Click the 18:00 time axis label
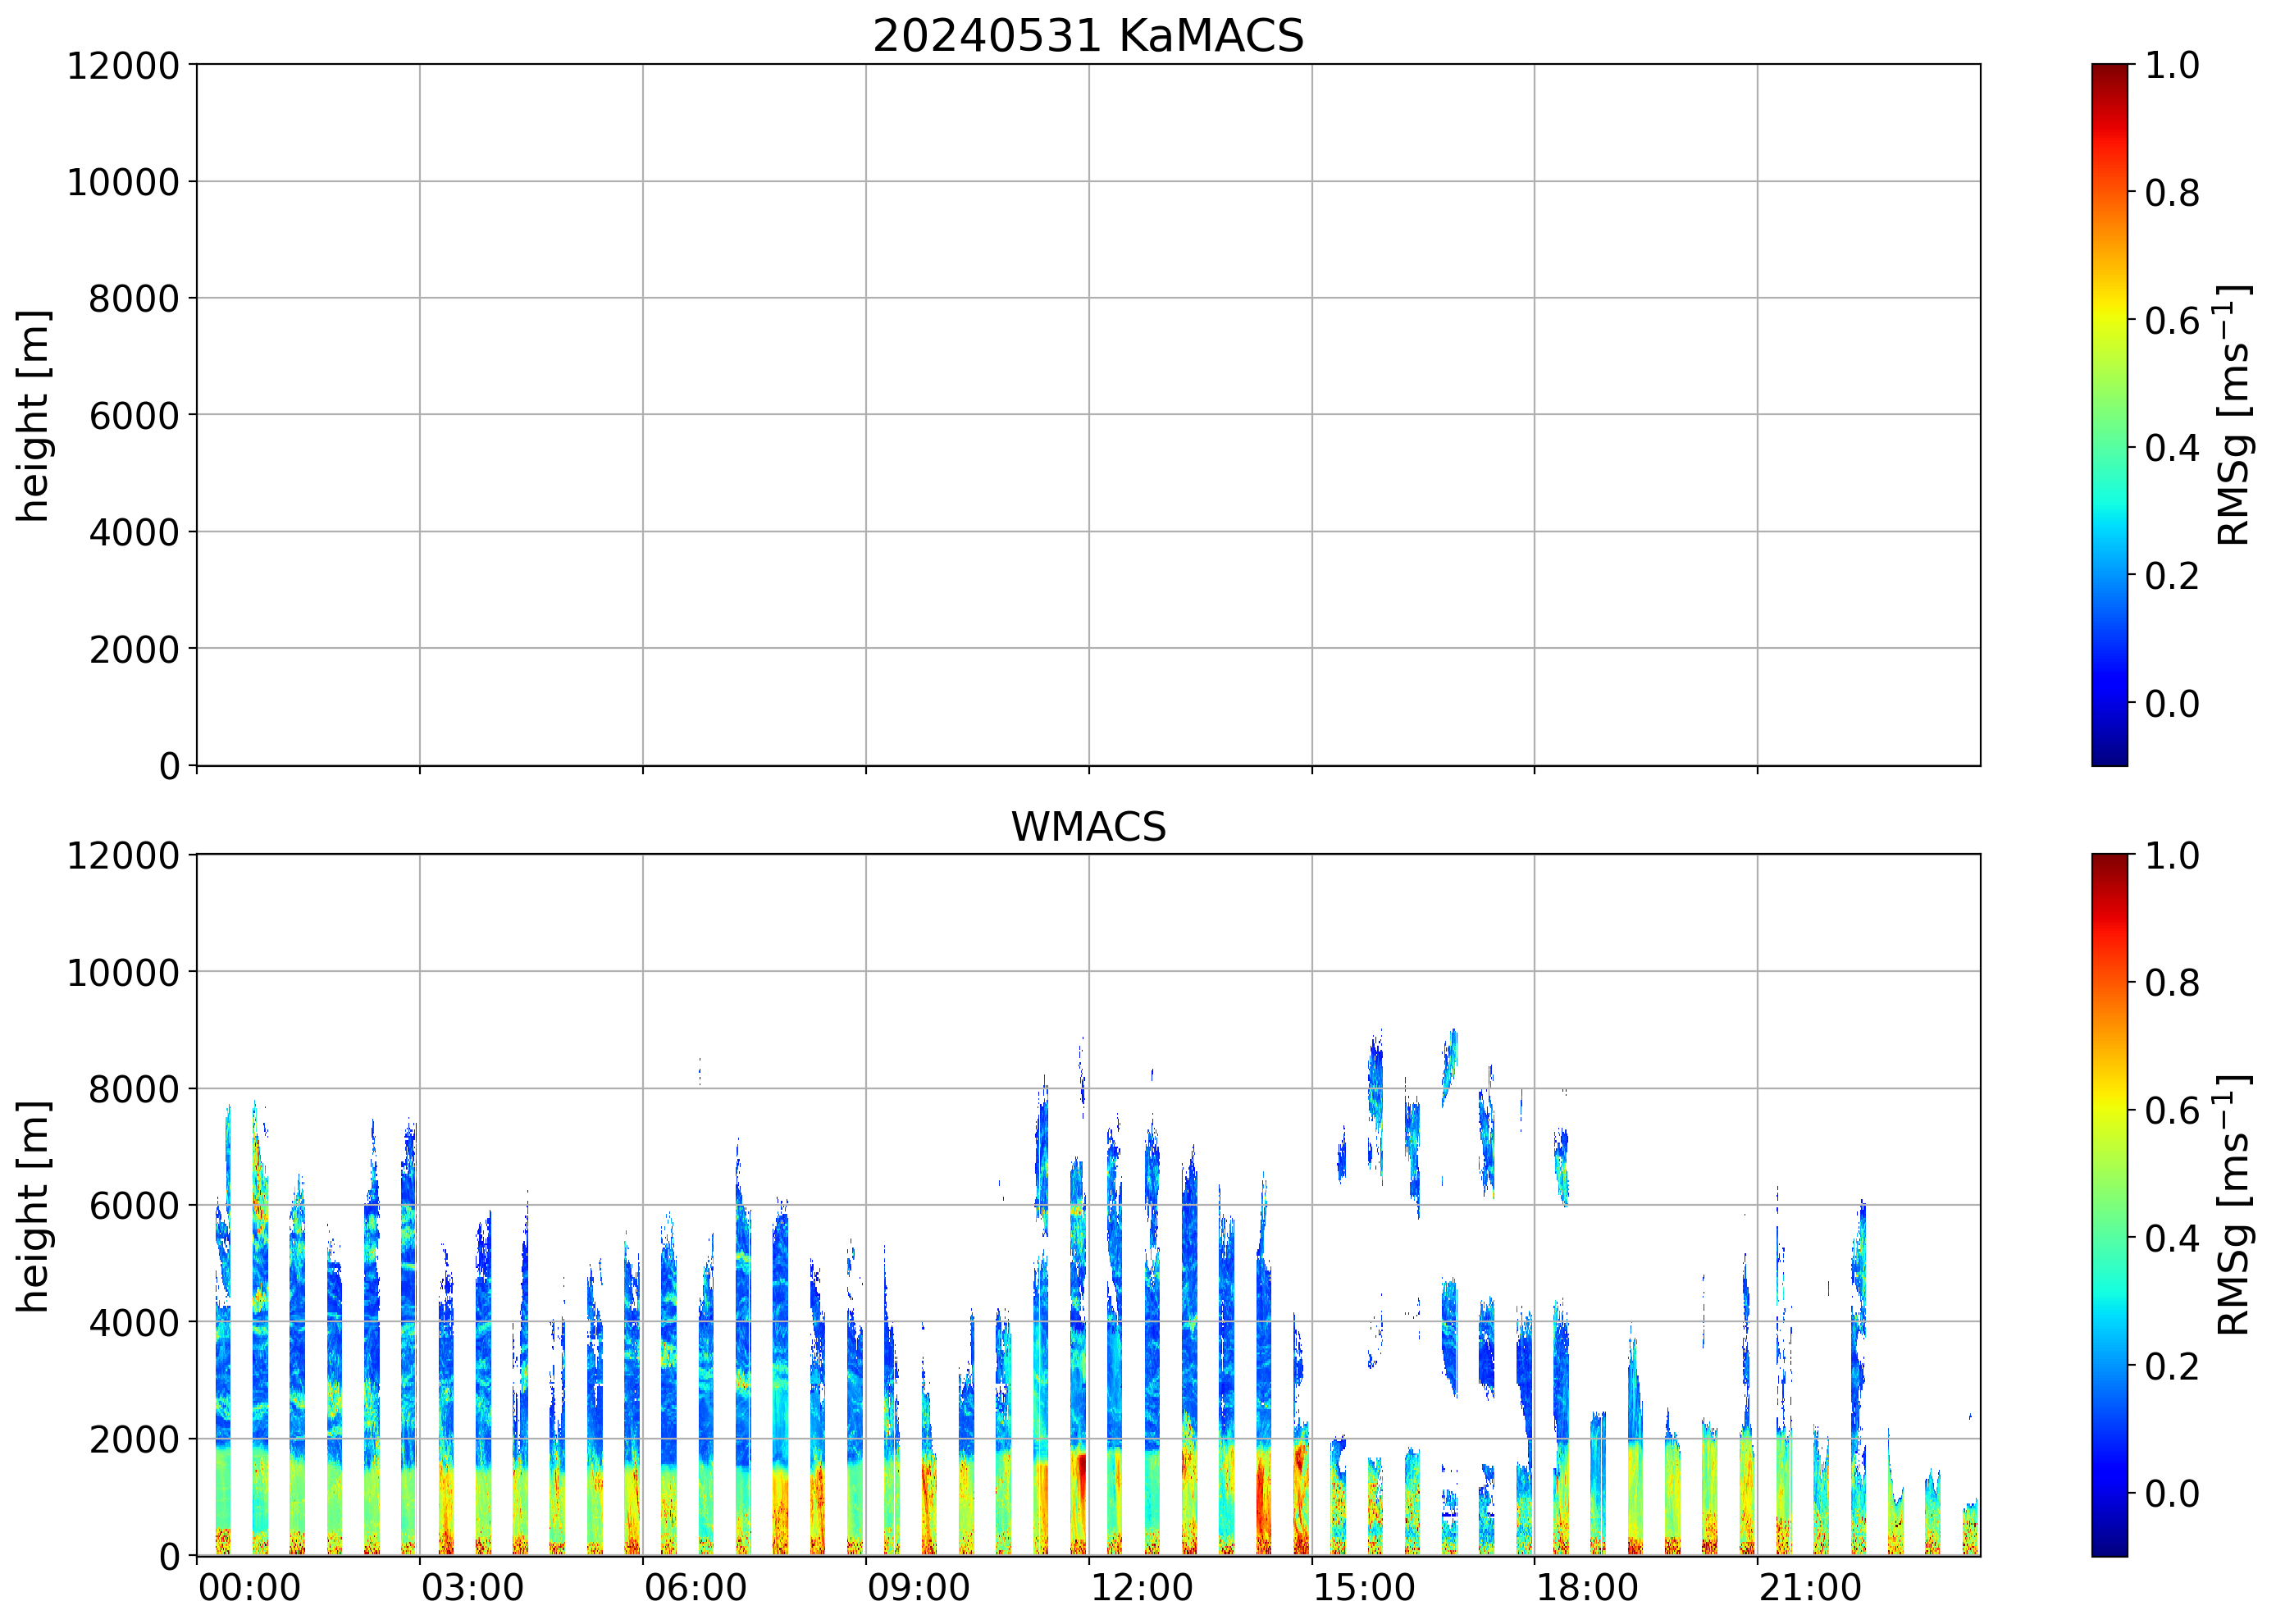This screenshot has width=2276, height=1624. (x=1587, y=1588)
